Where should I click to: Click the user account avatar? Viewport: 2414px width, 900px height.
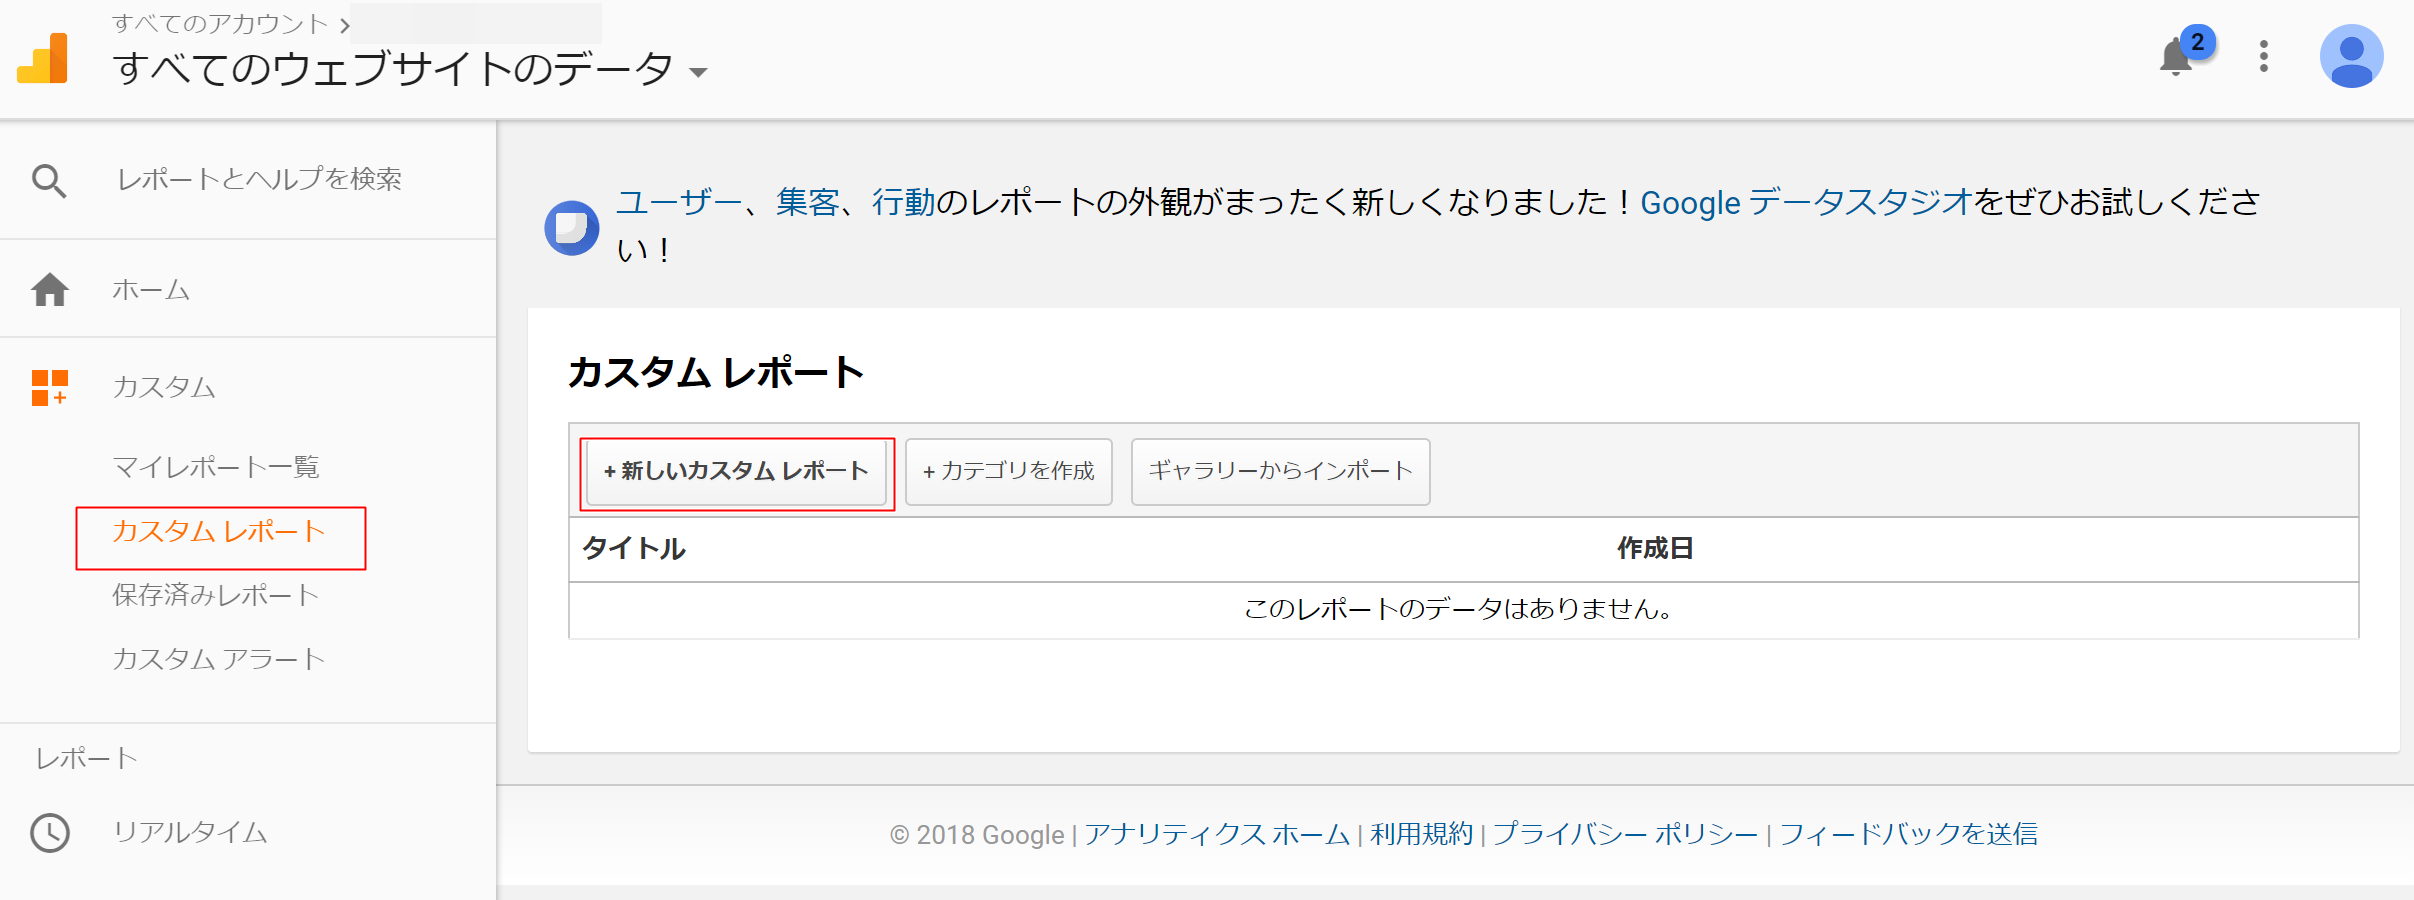click(x=2351, y=56)
